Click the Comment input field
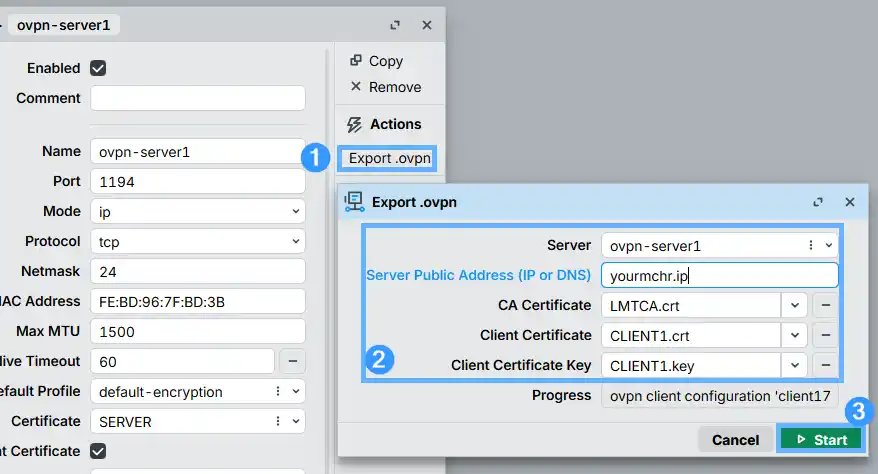This screenshot has width=878, height=474. [x=198, y=98]
